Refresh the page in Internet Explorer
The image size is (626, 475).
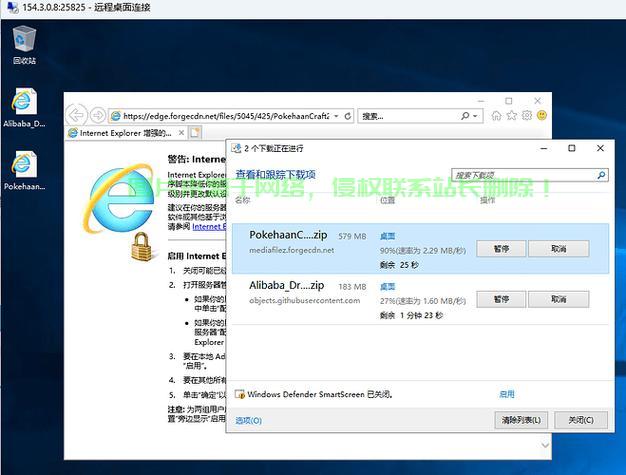[x=348, y=116]
